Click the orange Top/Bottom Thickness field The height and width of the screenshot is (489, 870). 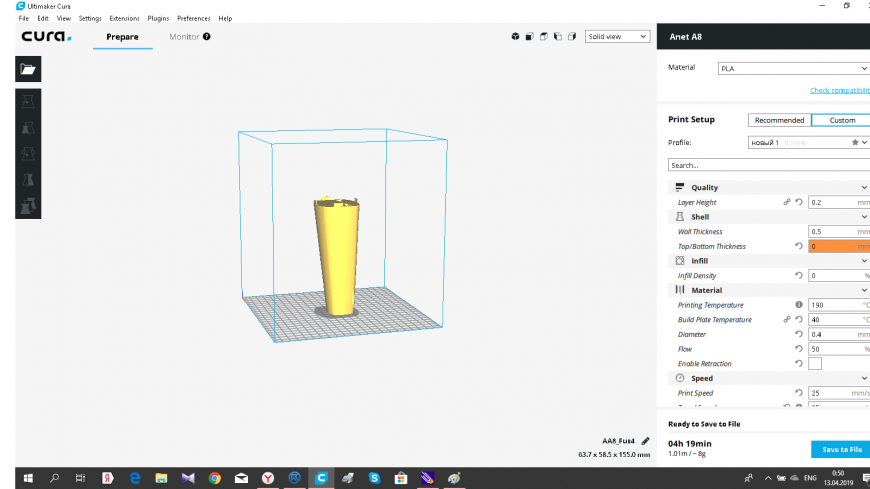pos(839,246)
